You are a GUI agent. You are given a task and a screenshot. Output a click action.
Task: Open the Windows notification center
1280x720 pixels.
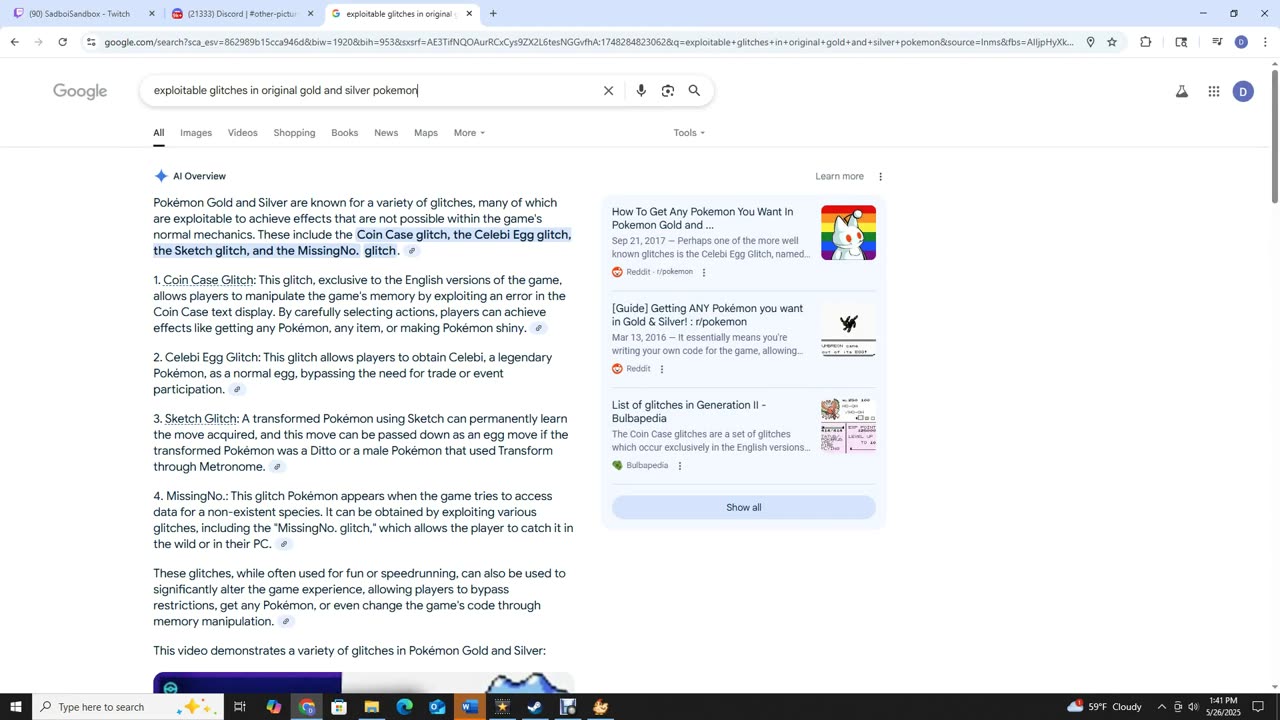pos(1258,707)
